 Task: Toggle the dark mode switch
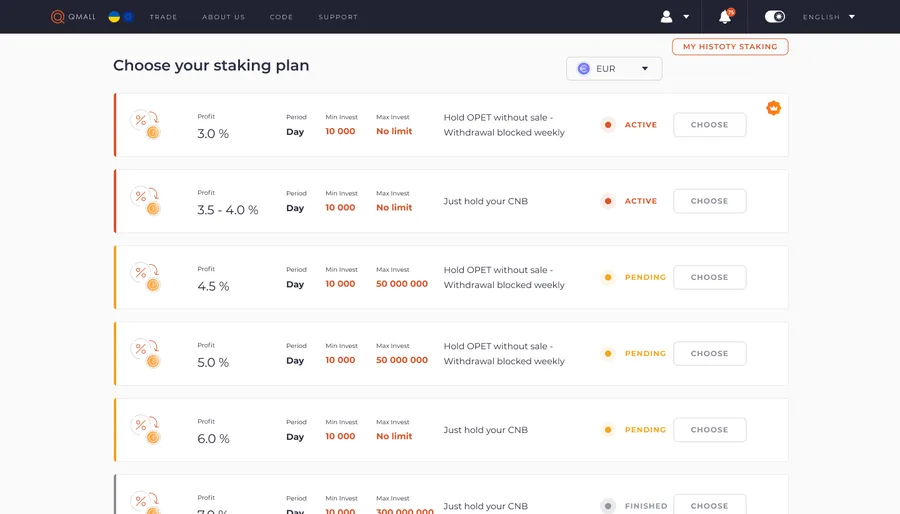click(x=775, y=17)
